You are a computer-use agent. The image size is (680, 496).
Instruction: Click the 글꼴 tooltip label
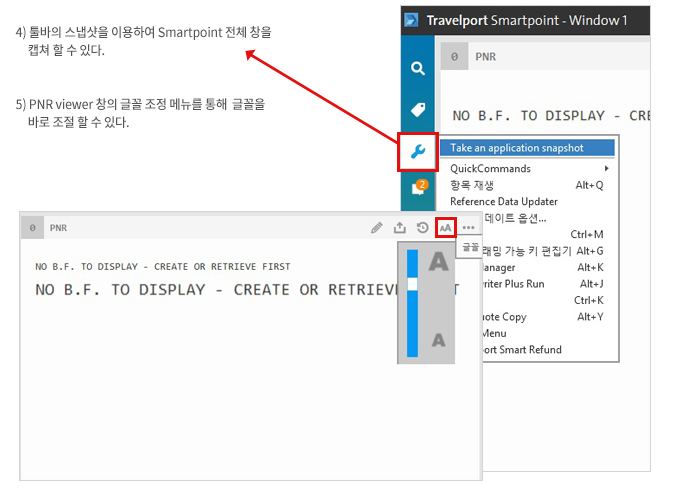[x=470, y=247]
